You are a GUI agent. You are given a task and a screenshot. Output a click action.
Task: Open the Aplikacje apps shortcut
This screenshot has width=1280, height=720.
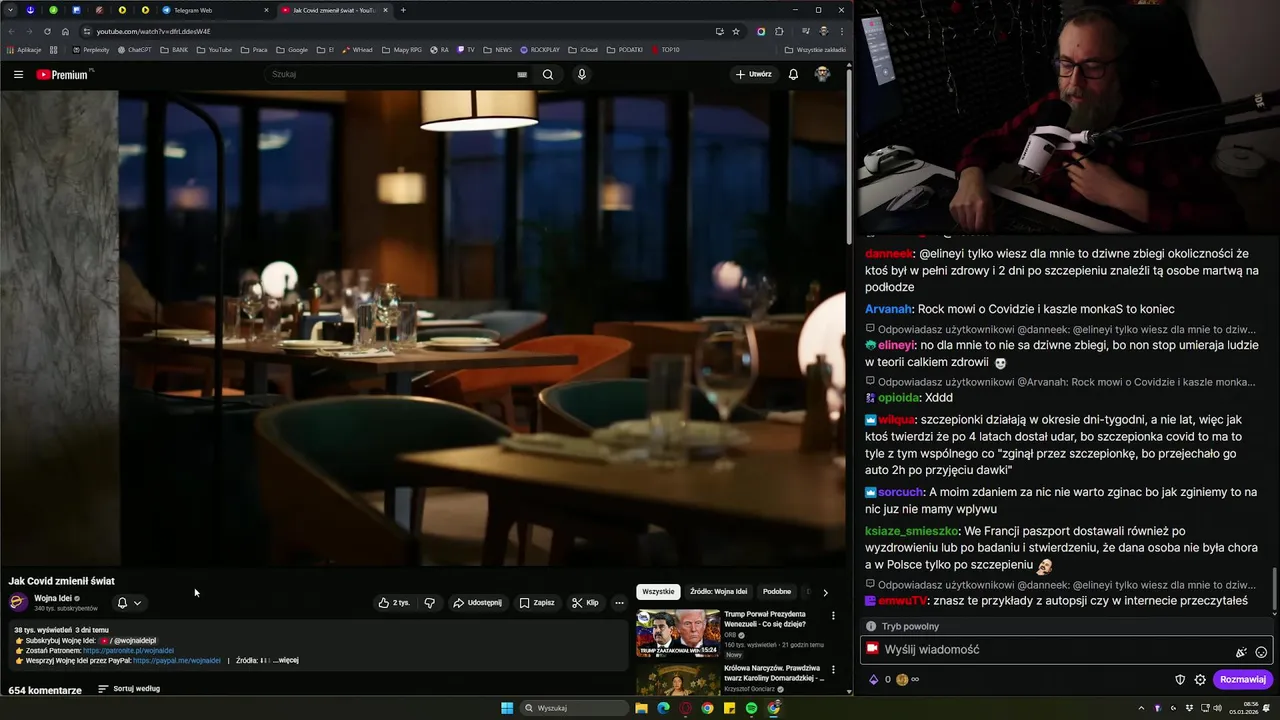pos(24,49)
